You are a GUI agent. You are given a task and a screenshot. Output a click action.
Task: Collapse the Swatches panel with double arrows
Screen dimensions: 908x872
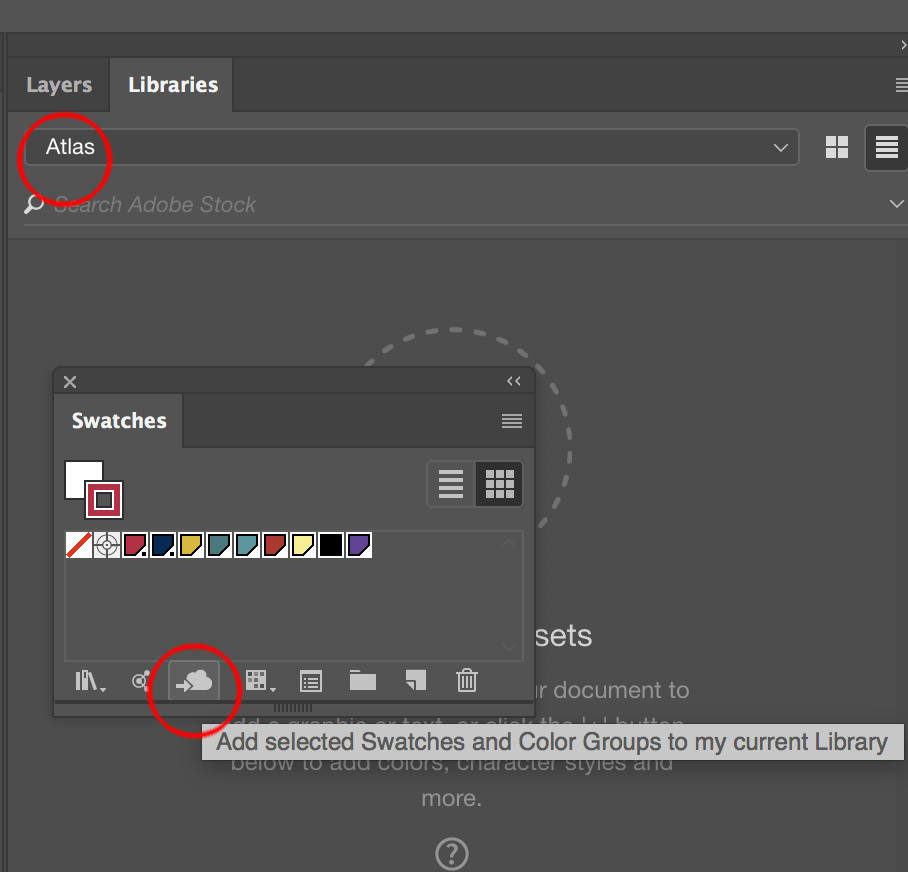514,381
